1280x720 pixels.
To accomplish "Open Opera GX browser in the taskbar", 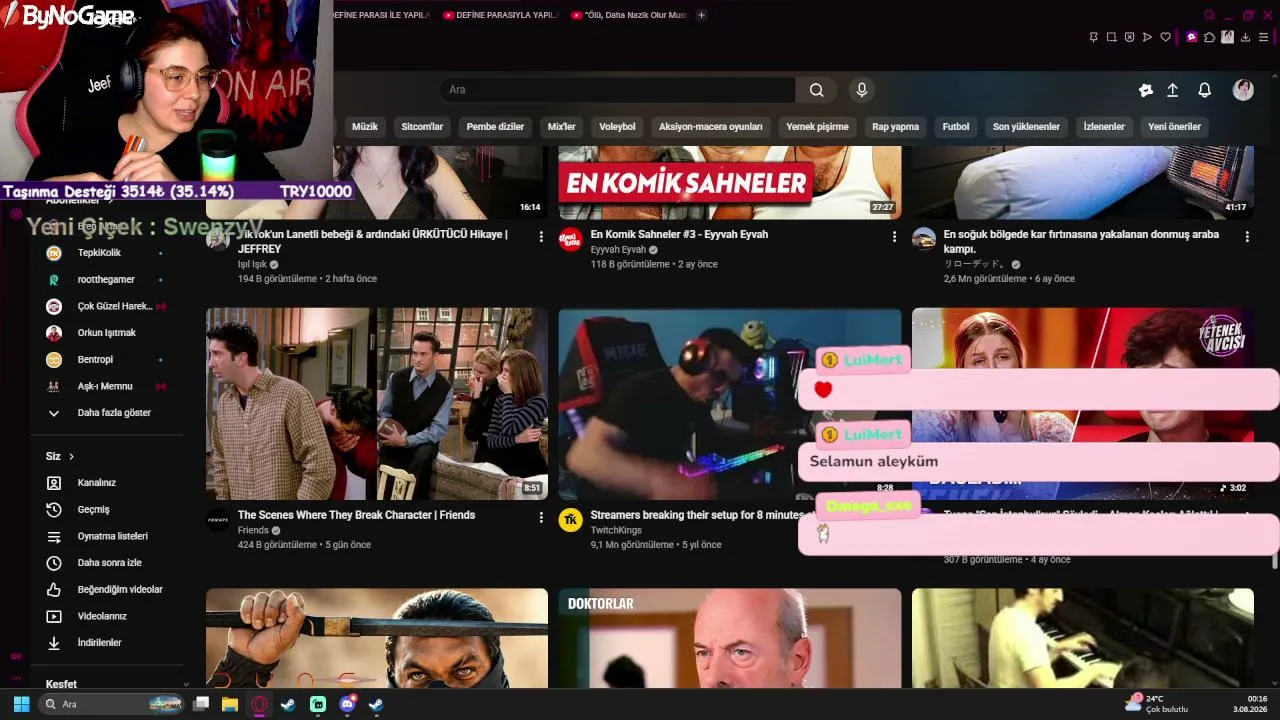I will click(260, 704).
